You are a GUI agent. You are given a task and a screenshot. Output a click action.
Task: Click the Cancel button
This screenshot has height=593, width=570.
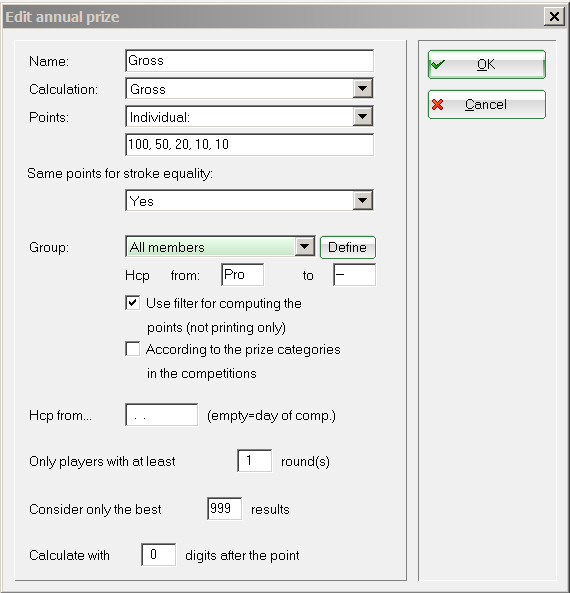coord(487,104)
